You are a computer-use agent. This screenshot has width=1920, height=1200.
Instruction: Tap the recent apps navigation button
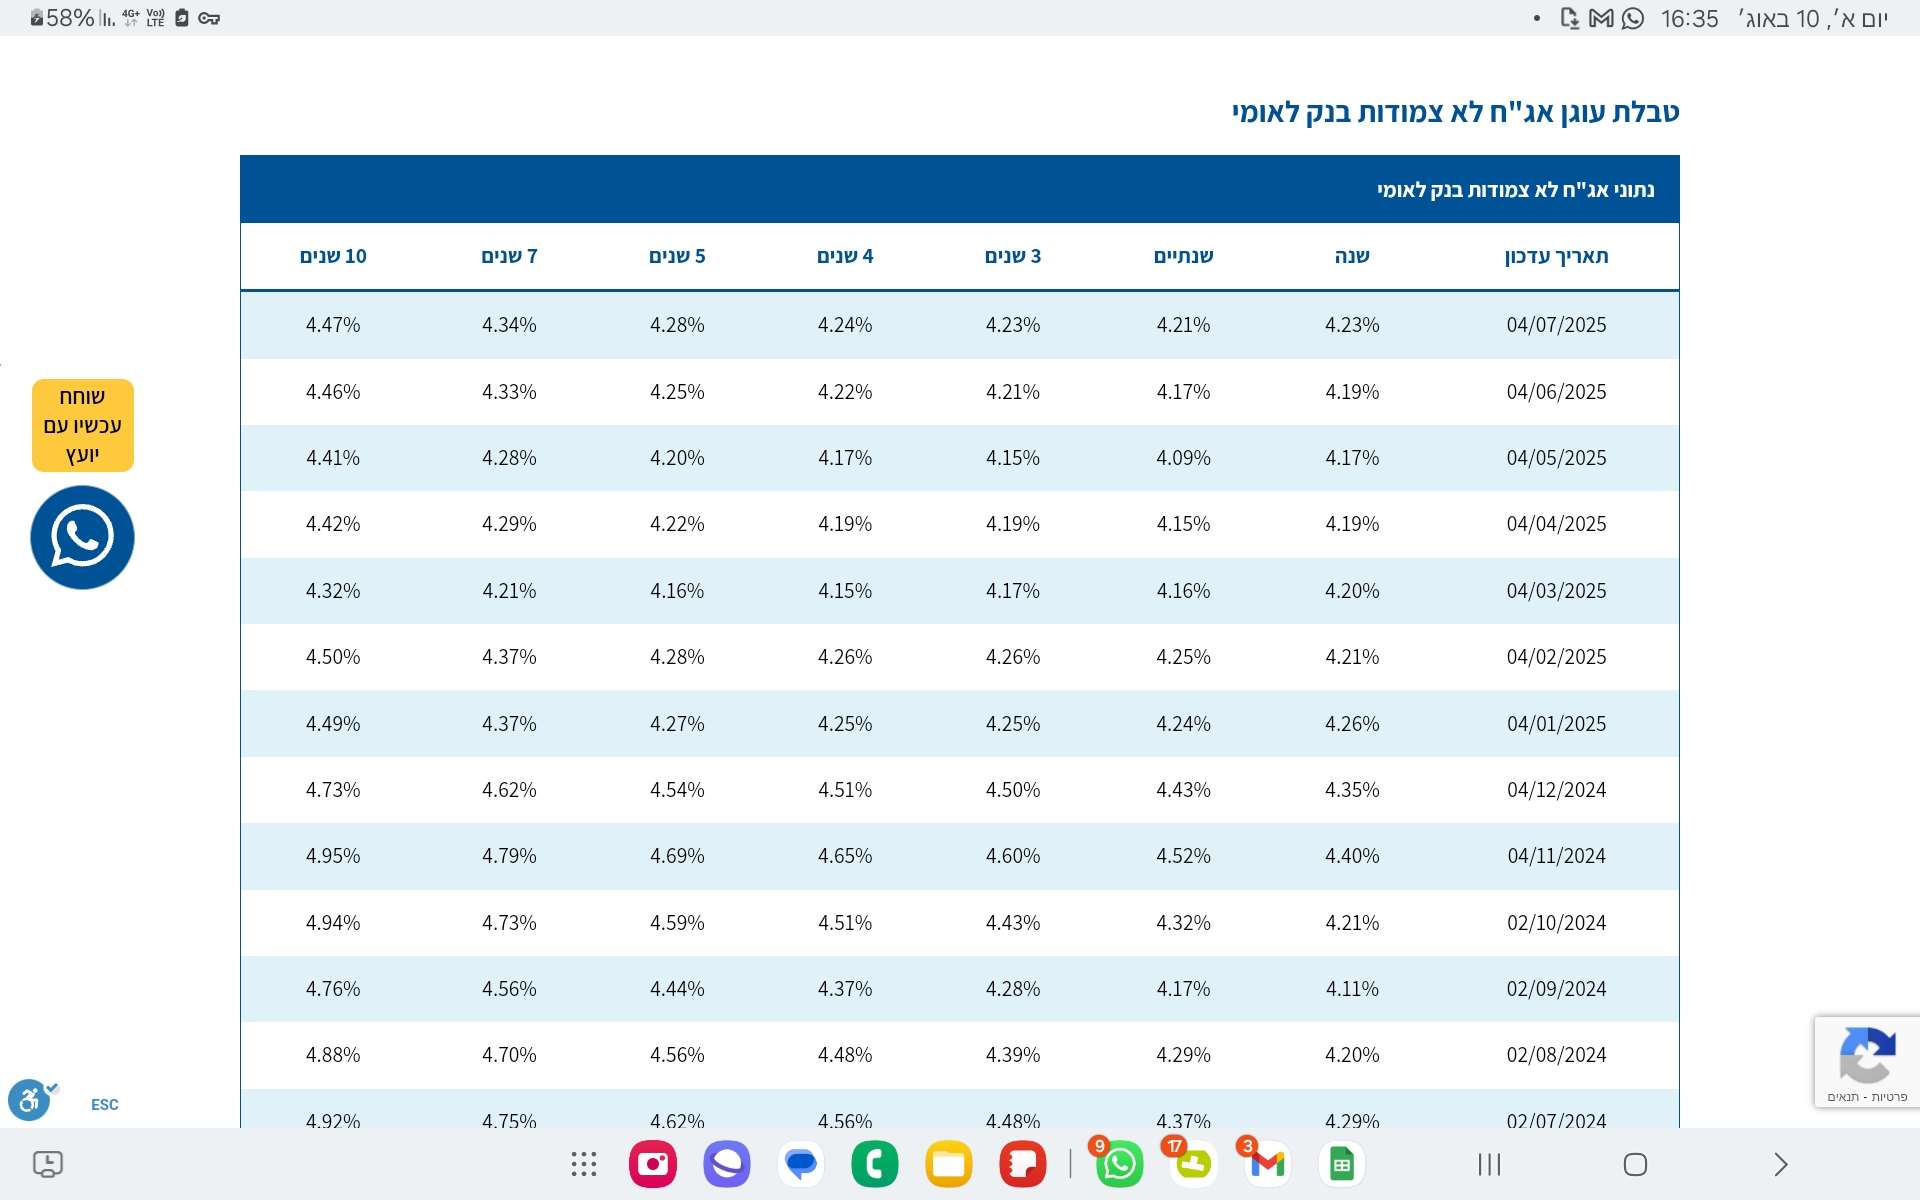[x=1489, y=1164]
